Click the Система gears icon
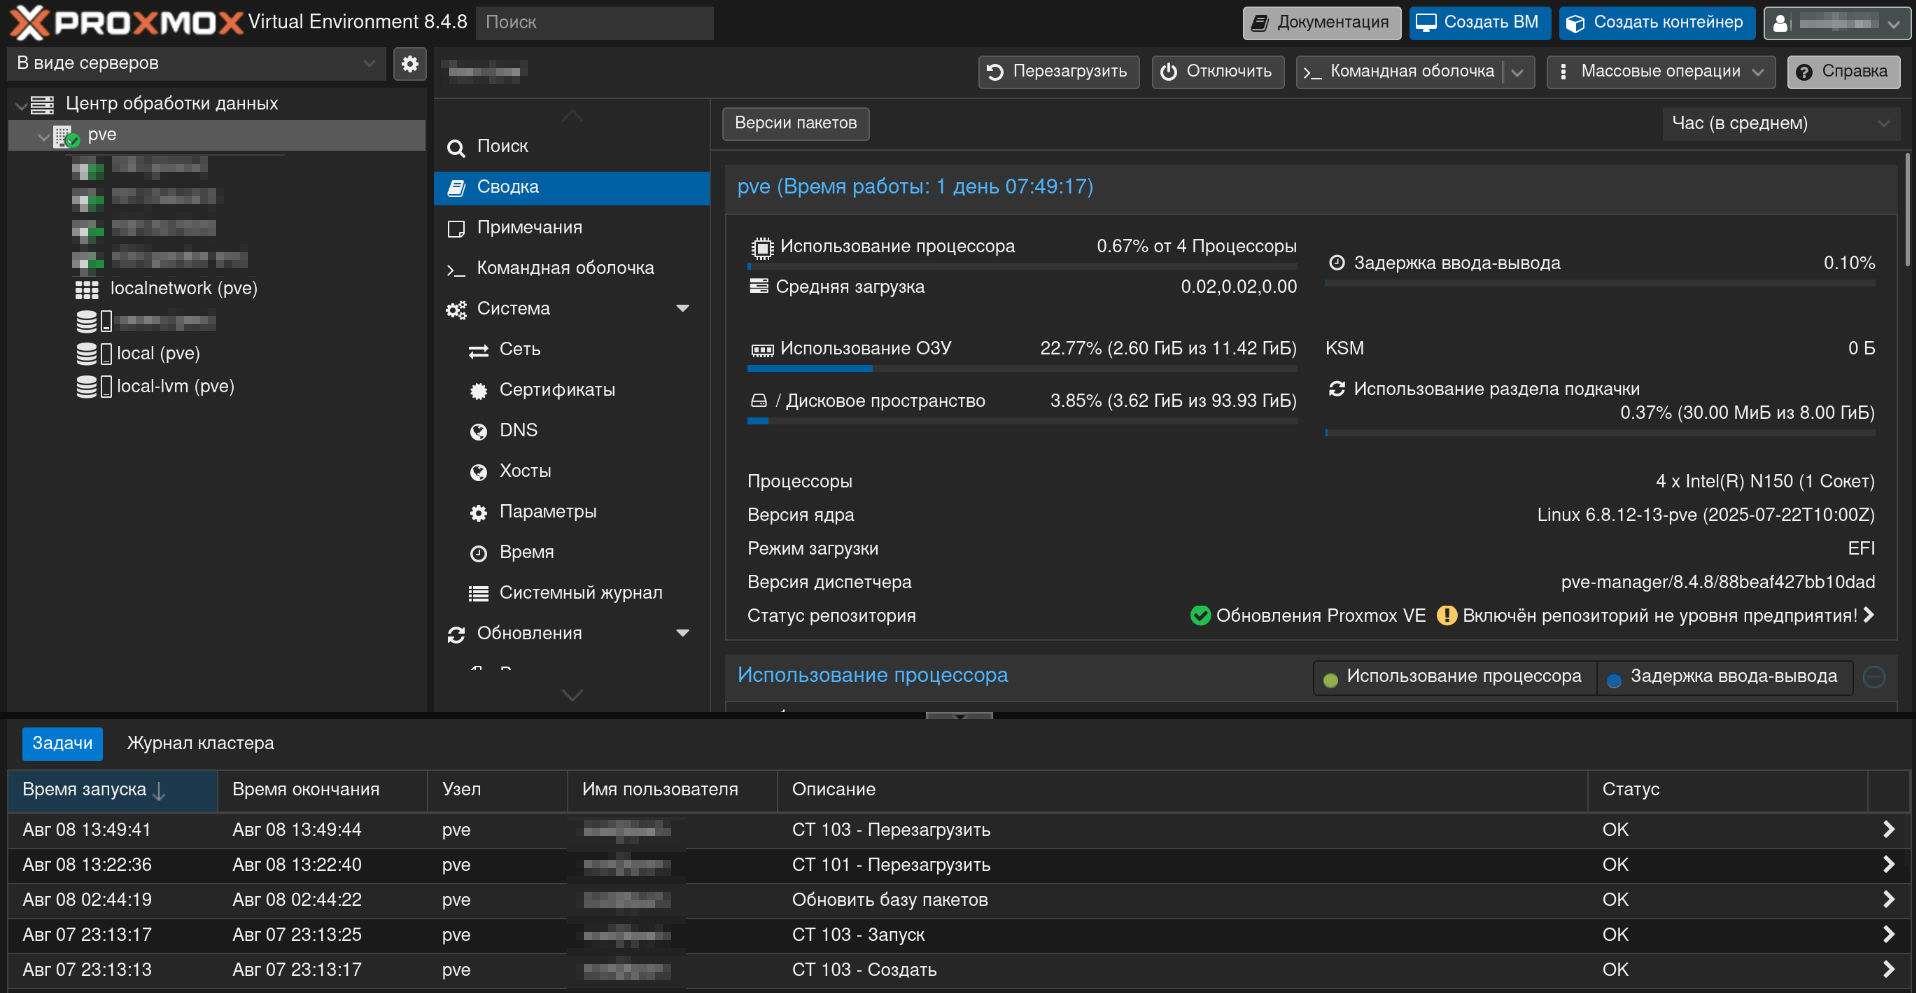The image size is (1916, 993). 456,310
